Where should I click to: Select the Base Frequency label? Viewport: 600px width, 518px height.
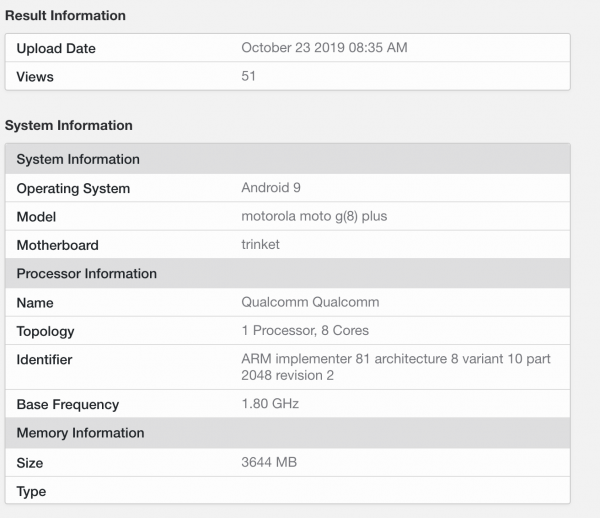pos(67,405)
